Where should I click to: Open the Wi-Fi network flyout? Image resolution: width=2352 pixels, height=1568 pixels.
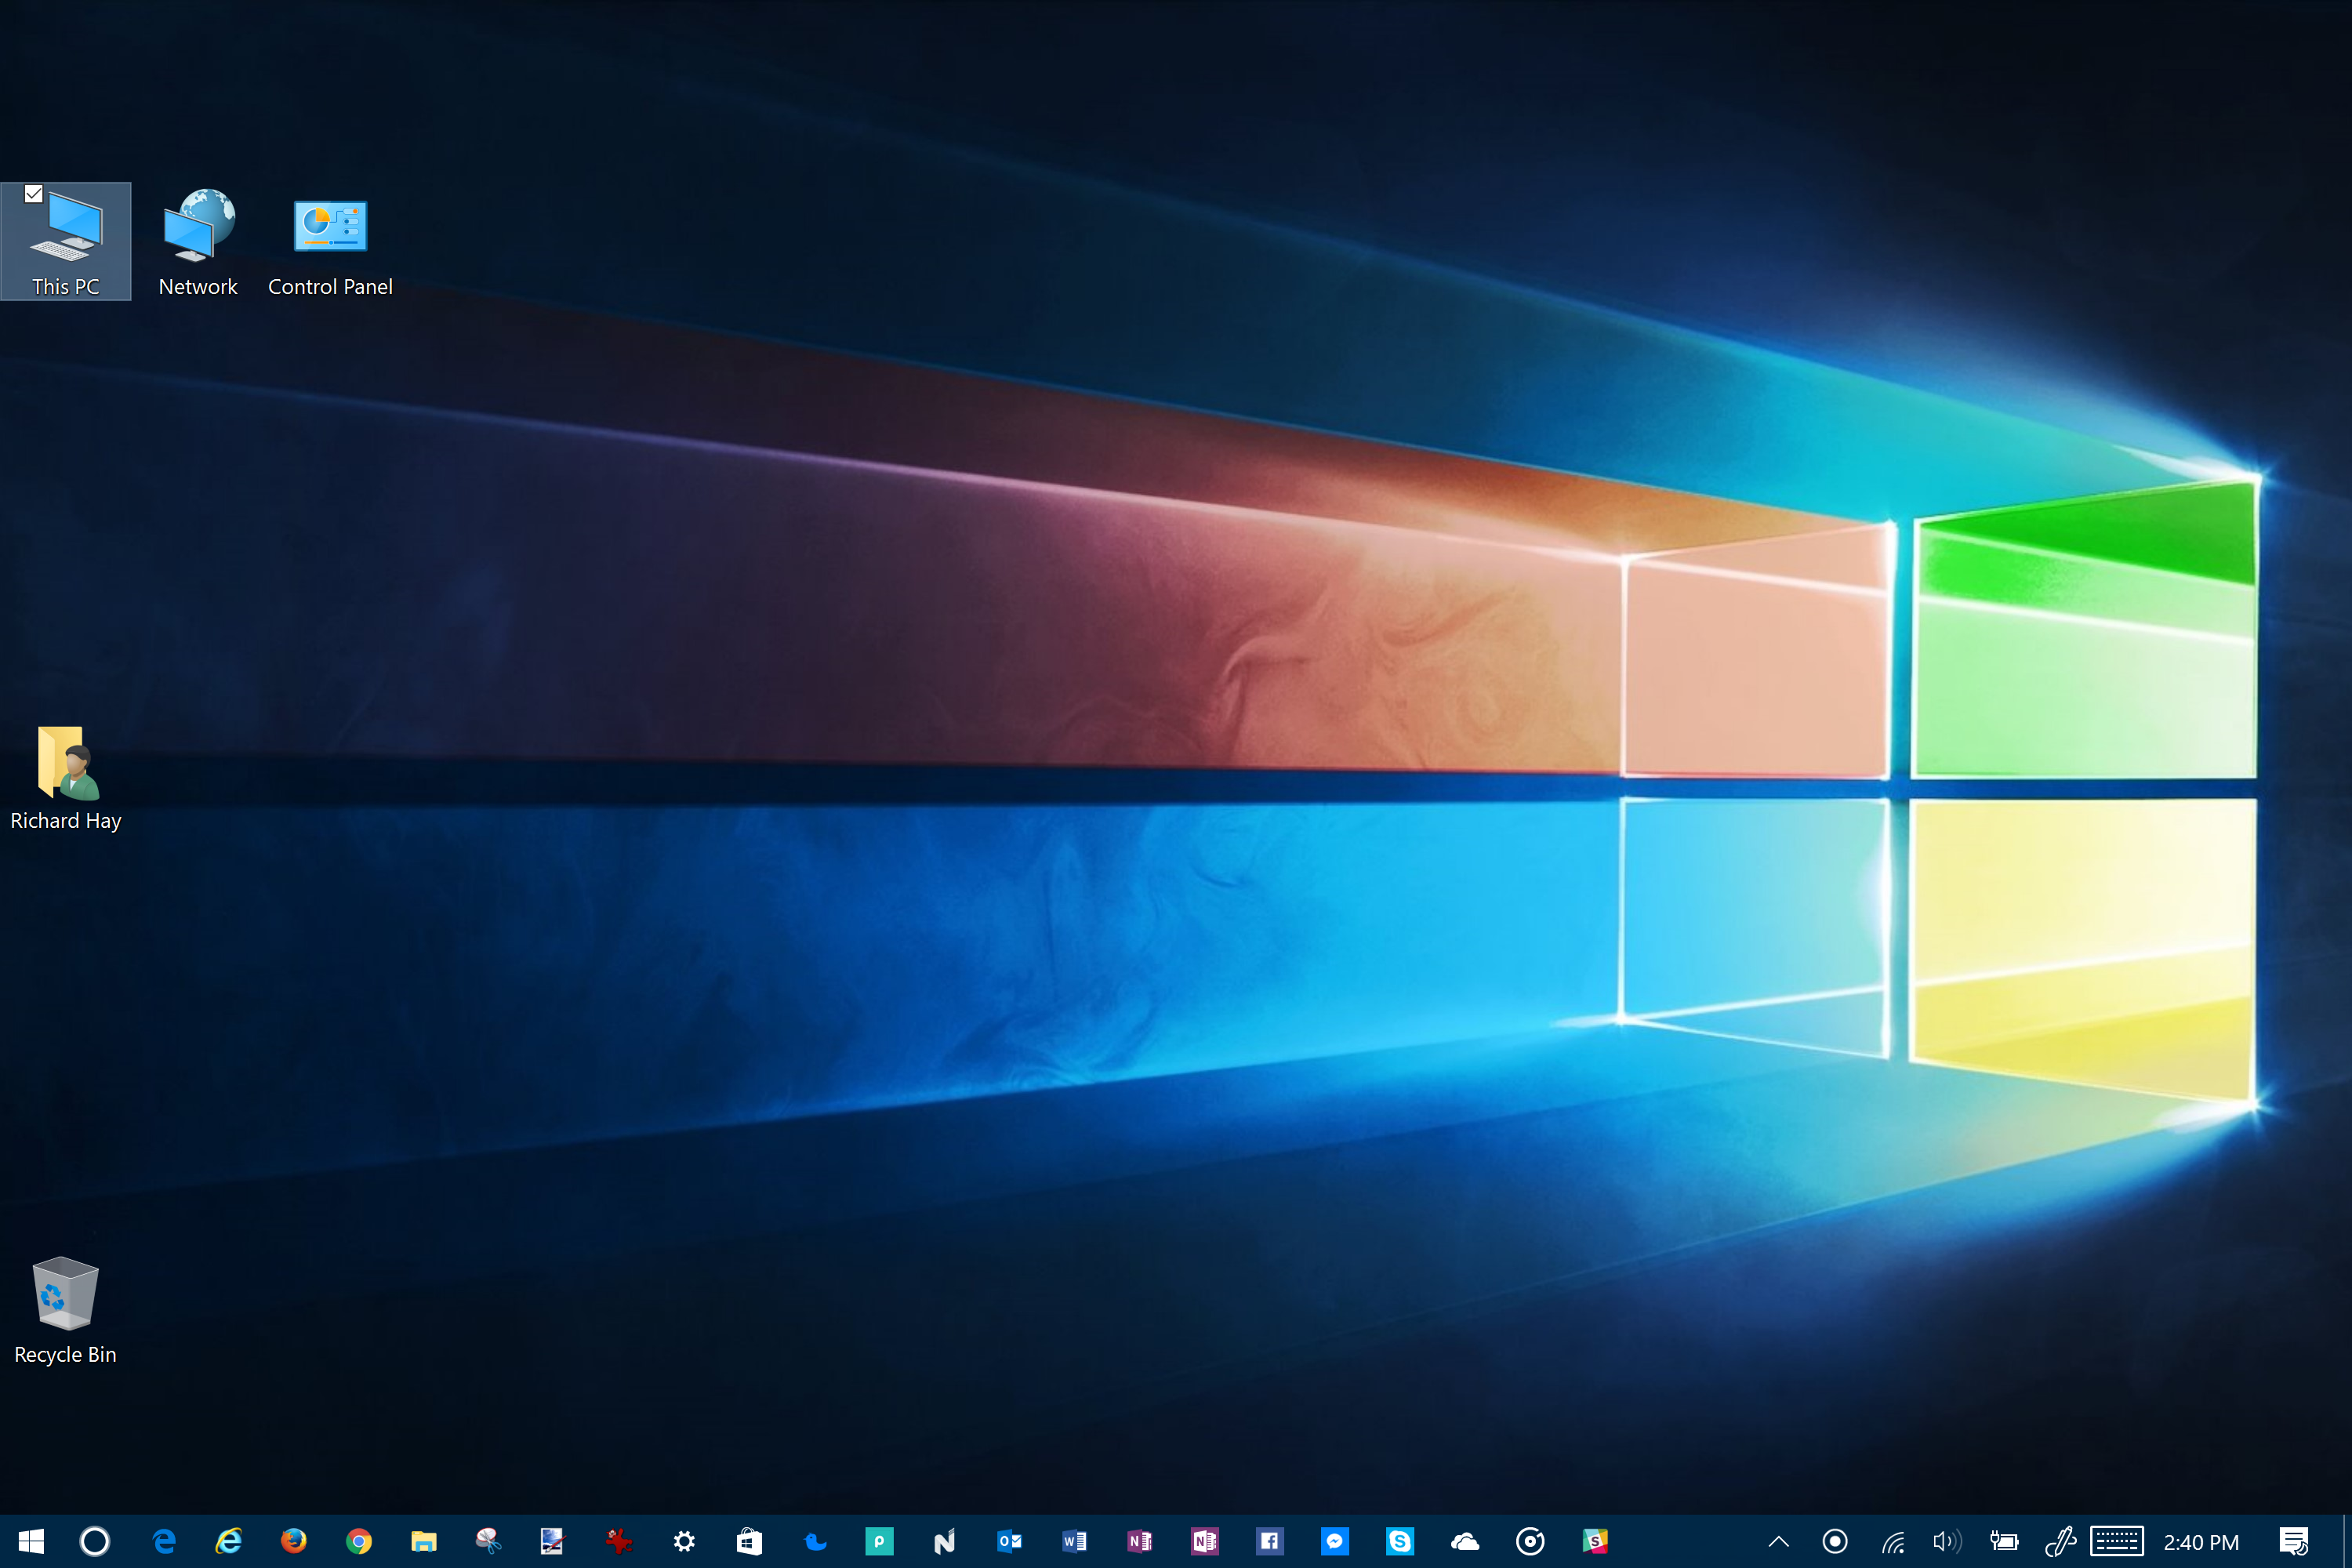(x=1892, y=1541)
